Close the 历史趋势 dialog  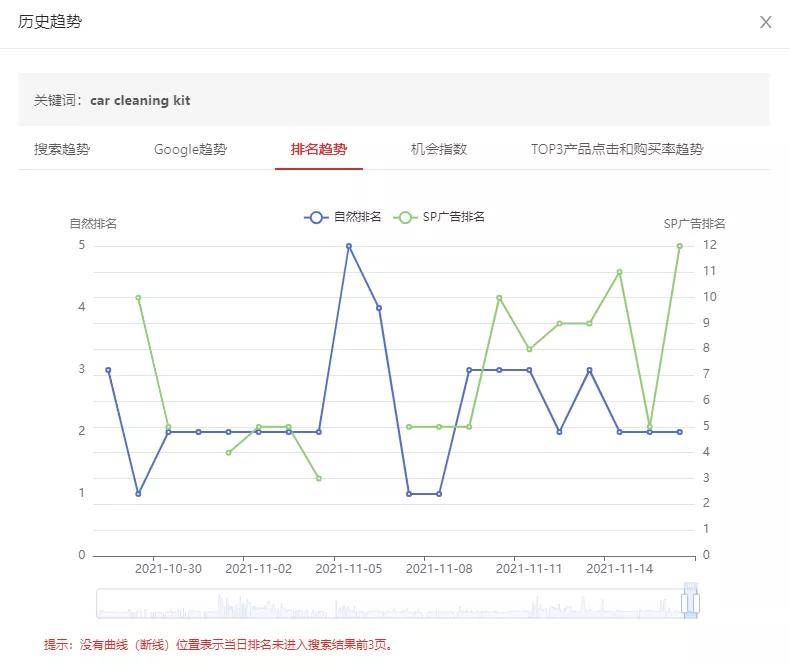pyautogui.click(x=765, y=22)
